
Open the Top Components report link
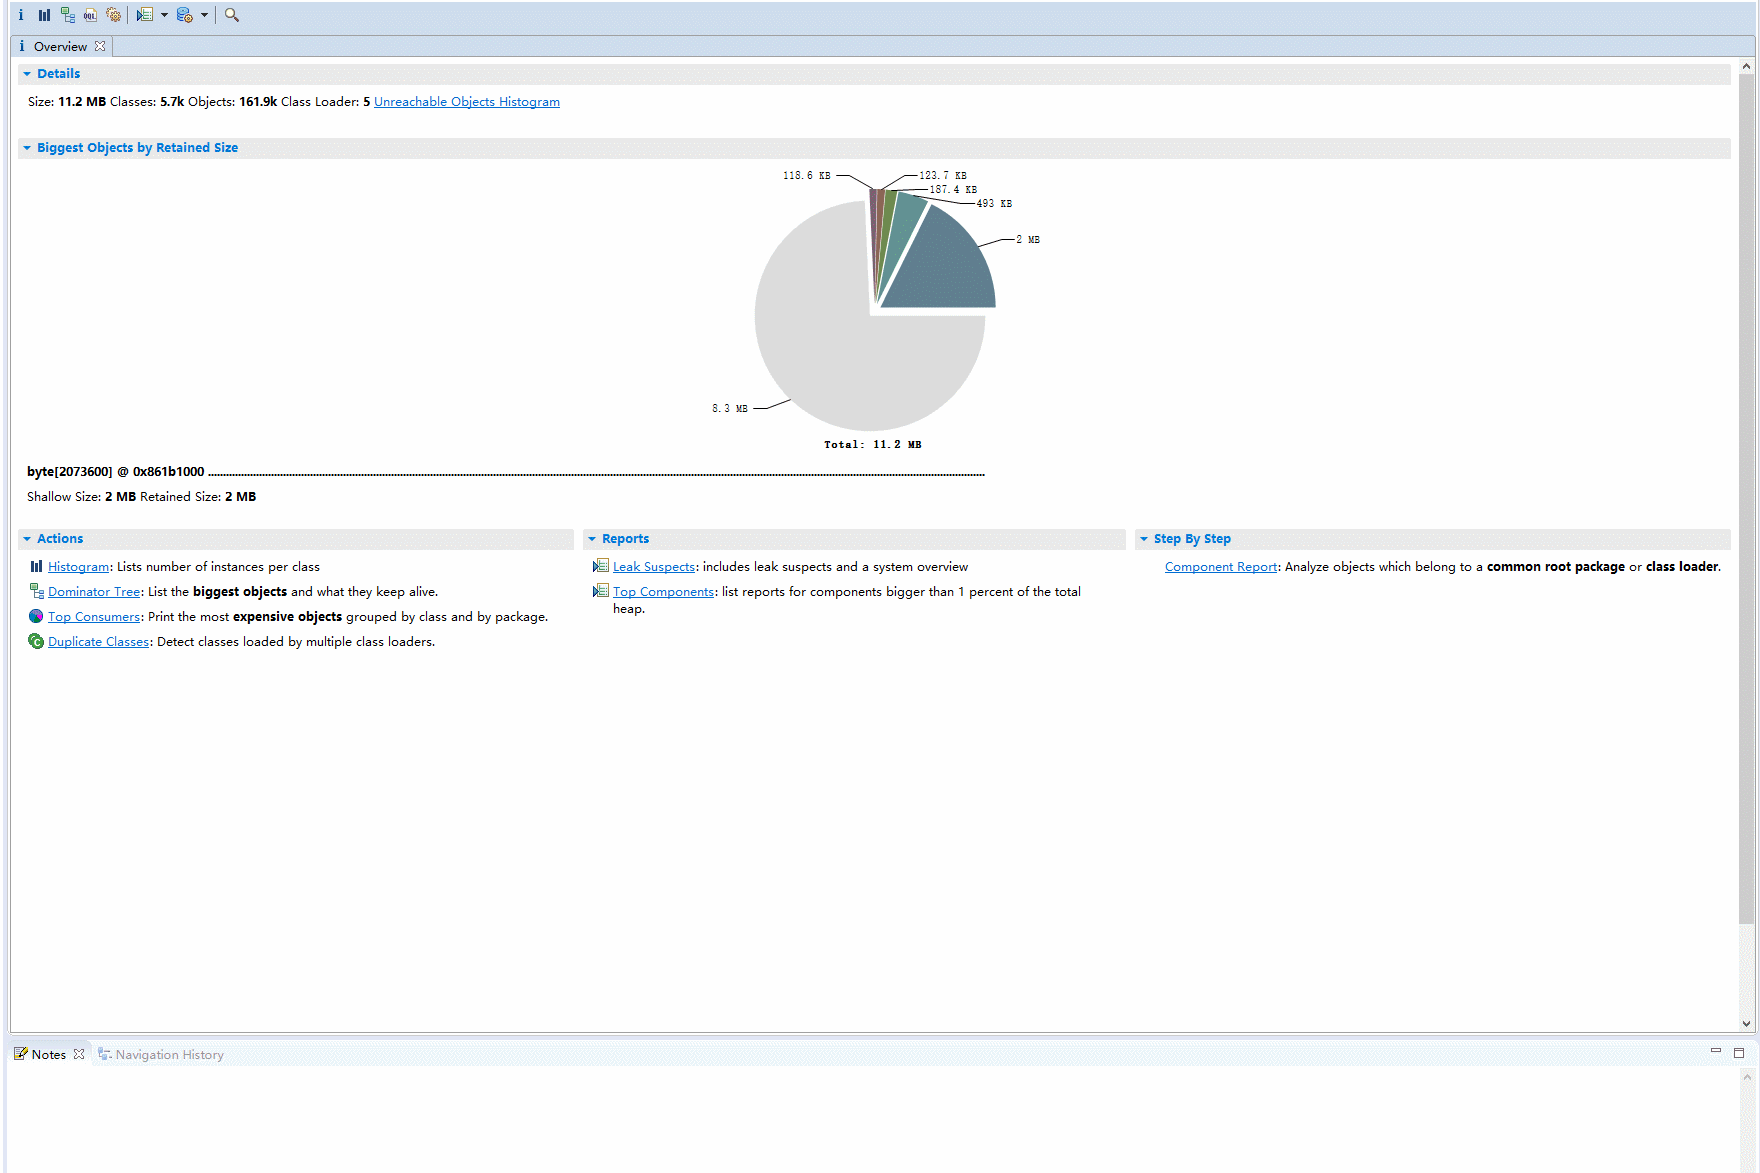664,592
